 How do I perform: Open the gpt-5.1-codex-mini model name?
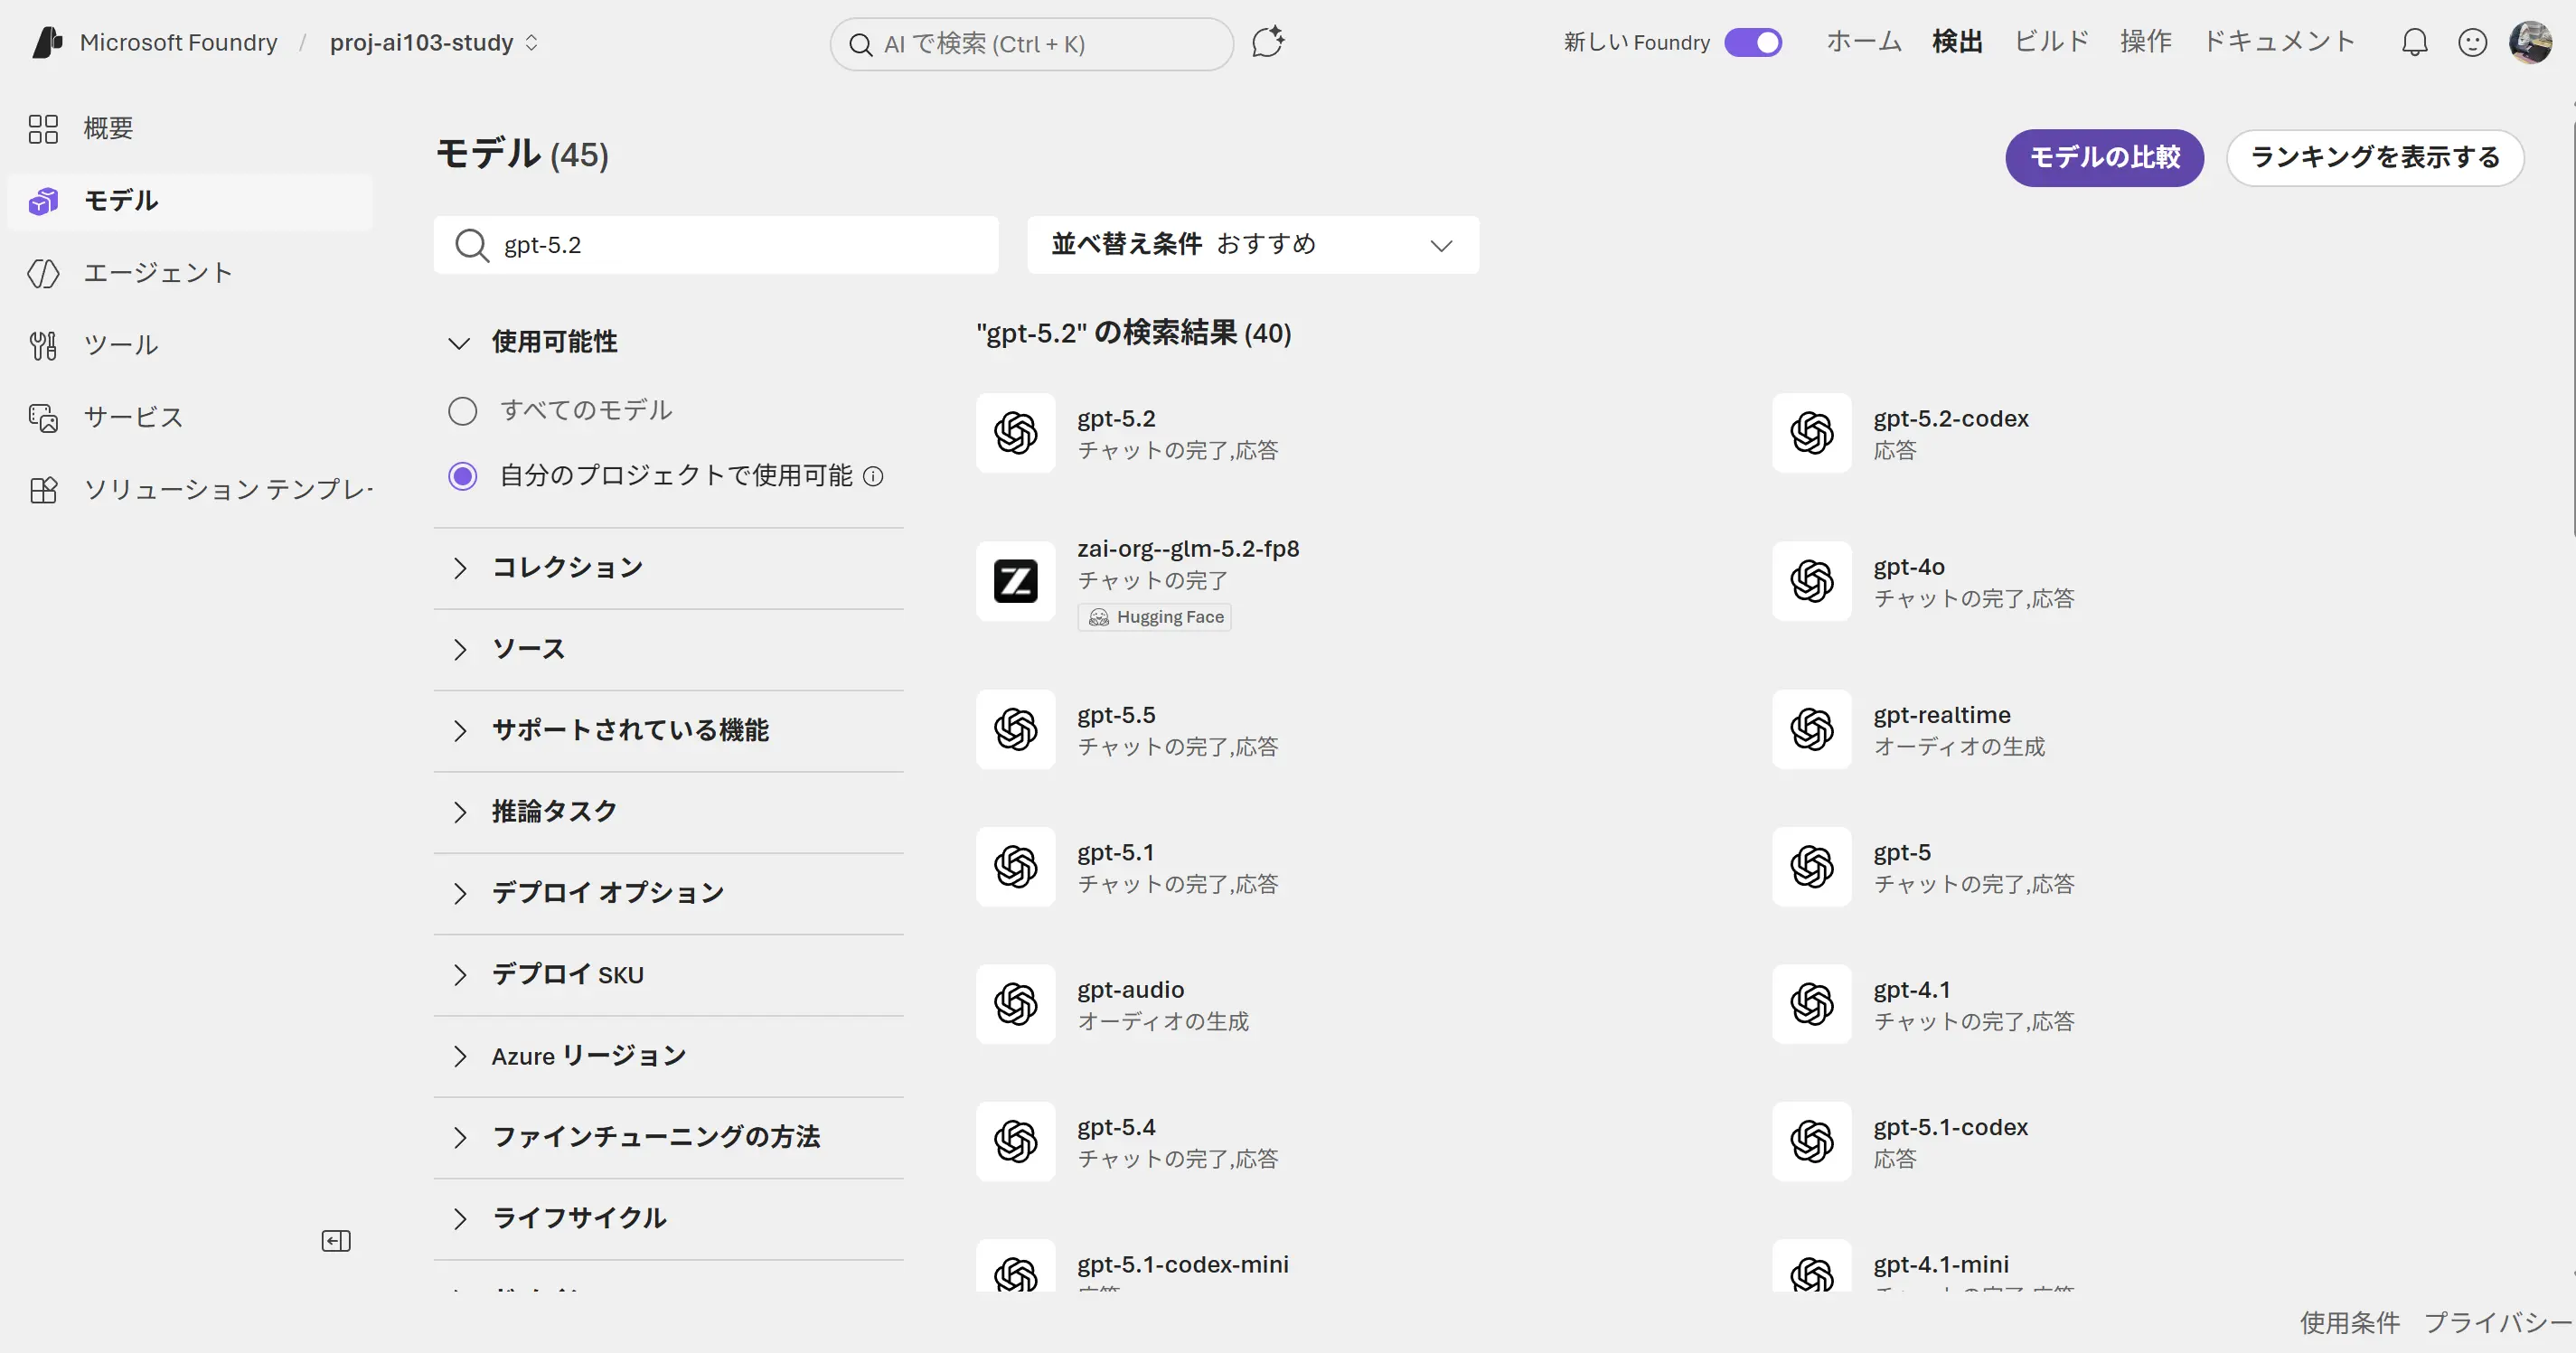[x=1183, y=1265]
